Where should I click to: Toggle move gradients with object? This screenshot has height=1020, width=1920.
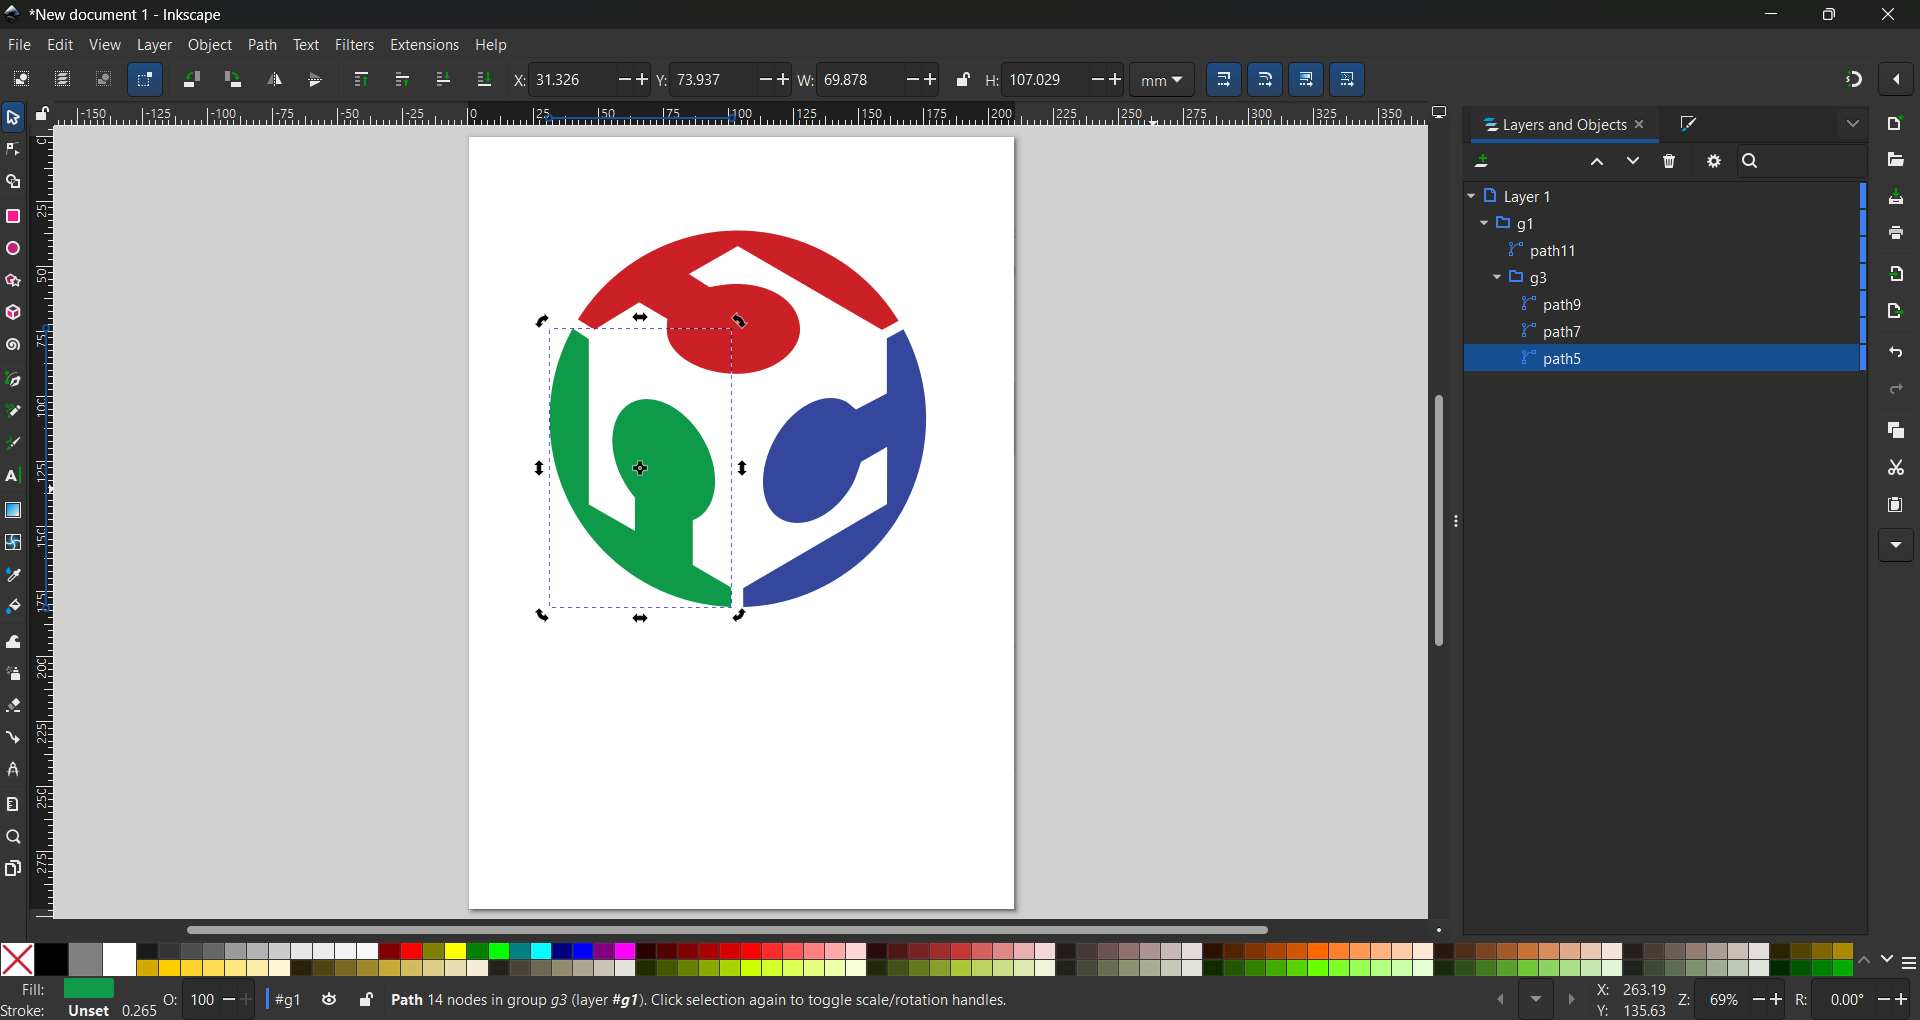pos(1306,80)
